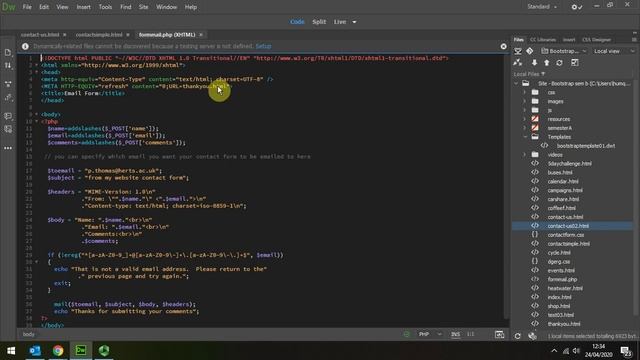640x360 pixels.
Task: Select thankyou.html in Files panel
Action: click(x=564, y=324)
